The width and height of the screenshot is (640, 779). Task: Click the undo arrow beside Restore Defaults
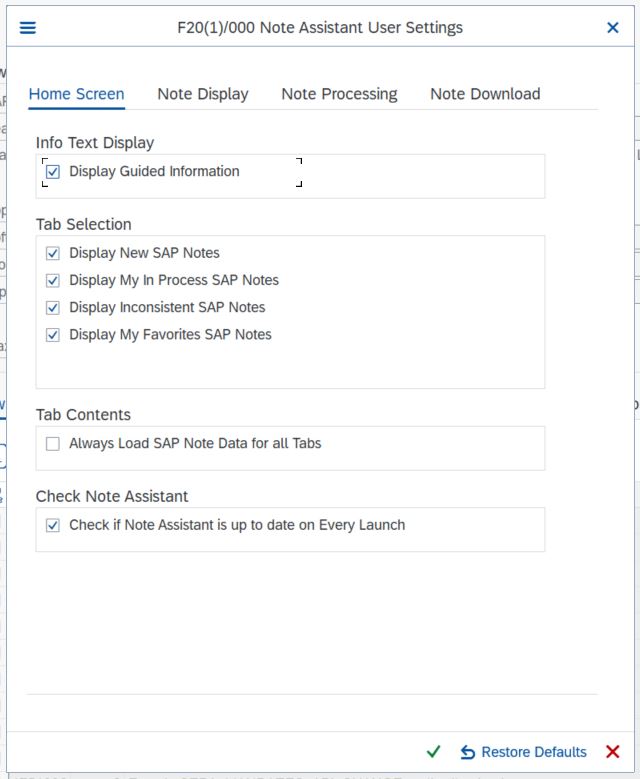pos(468,752)
